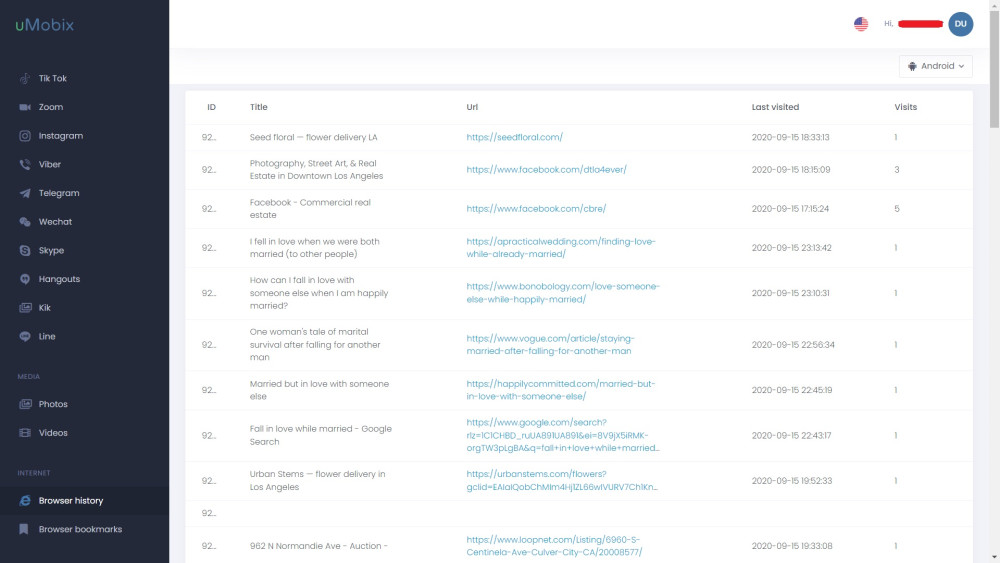Image resolution: width=1000 pixels, height=563 pixels.
Task: Click the uMobix logo
Action: [x=45, y=25]
